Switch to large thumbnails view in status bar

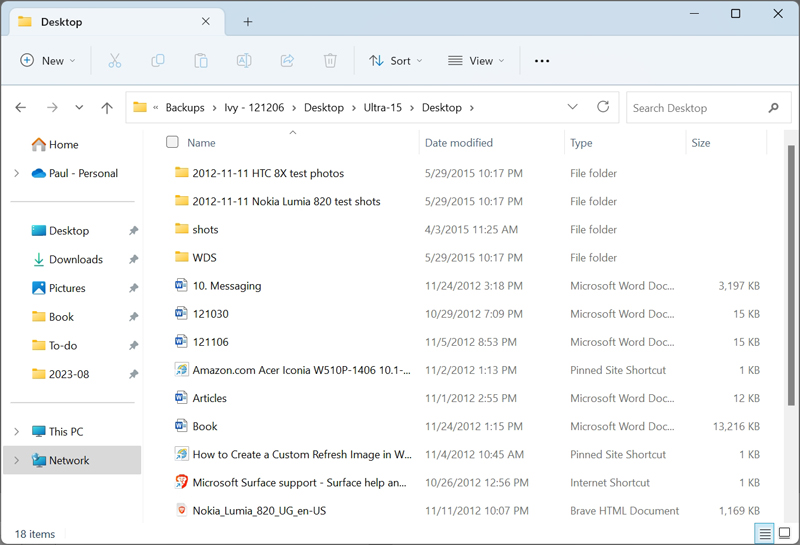785,534
